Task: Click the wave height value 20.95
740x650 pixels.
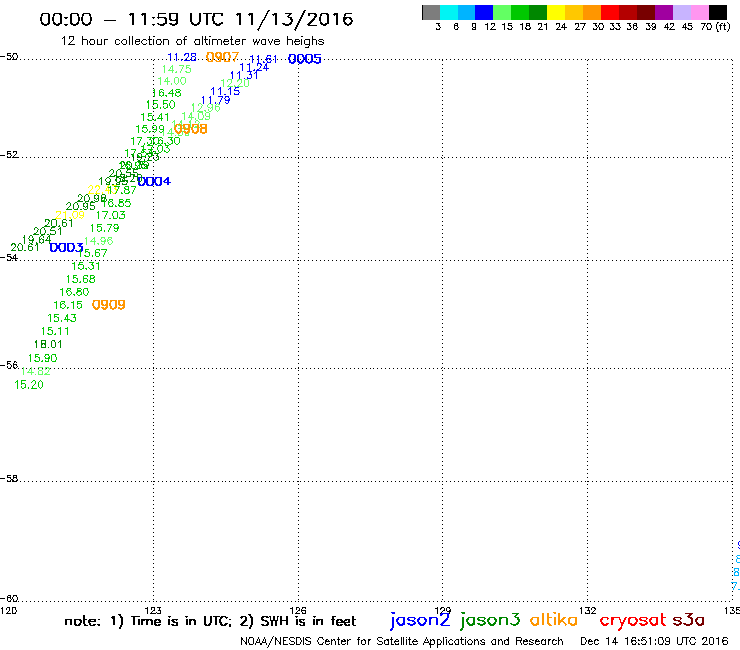Action: (x=81, y=206)
